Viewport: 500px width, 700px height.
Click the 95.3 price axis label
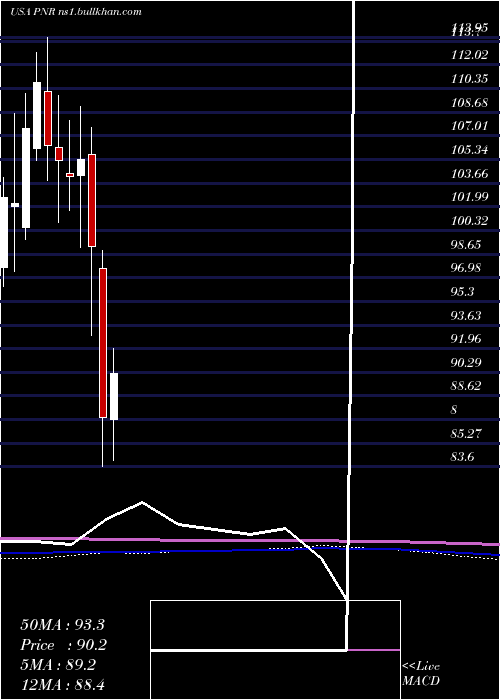(x=462, y=291)
